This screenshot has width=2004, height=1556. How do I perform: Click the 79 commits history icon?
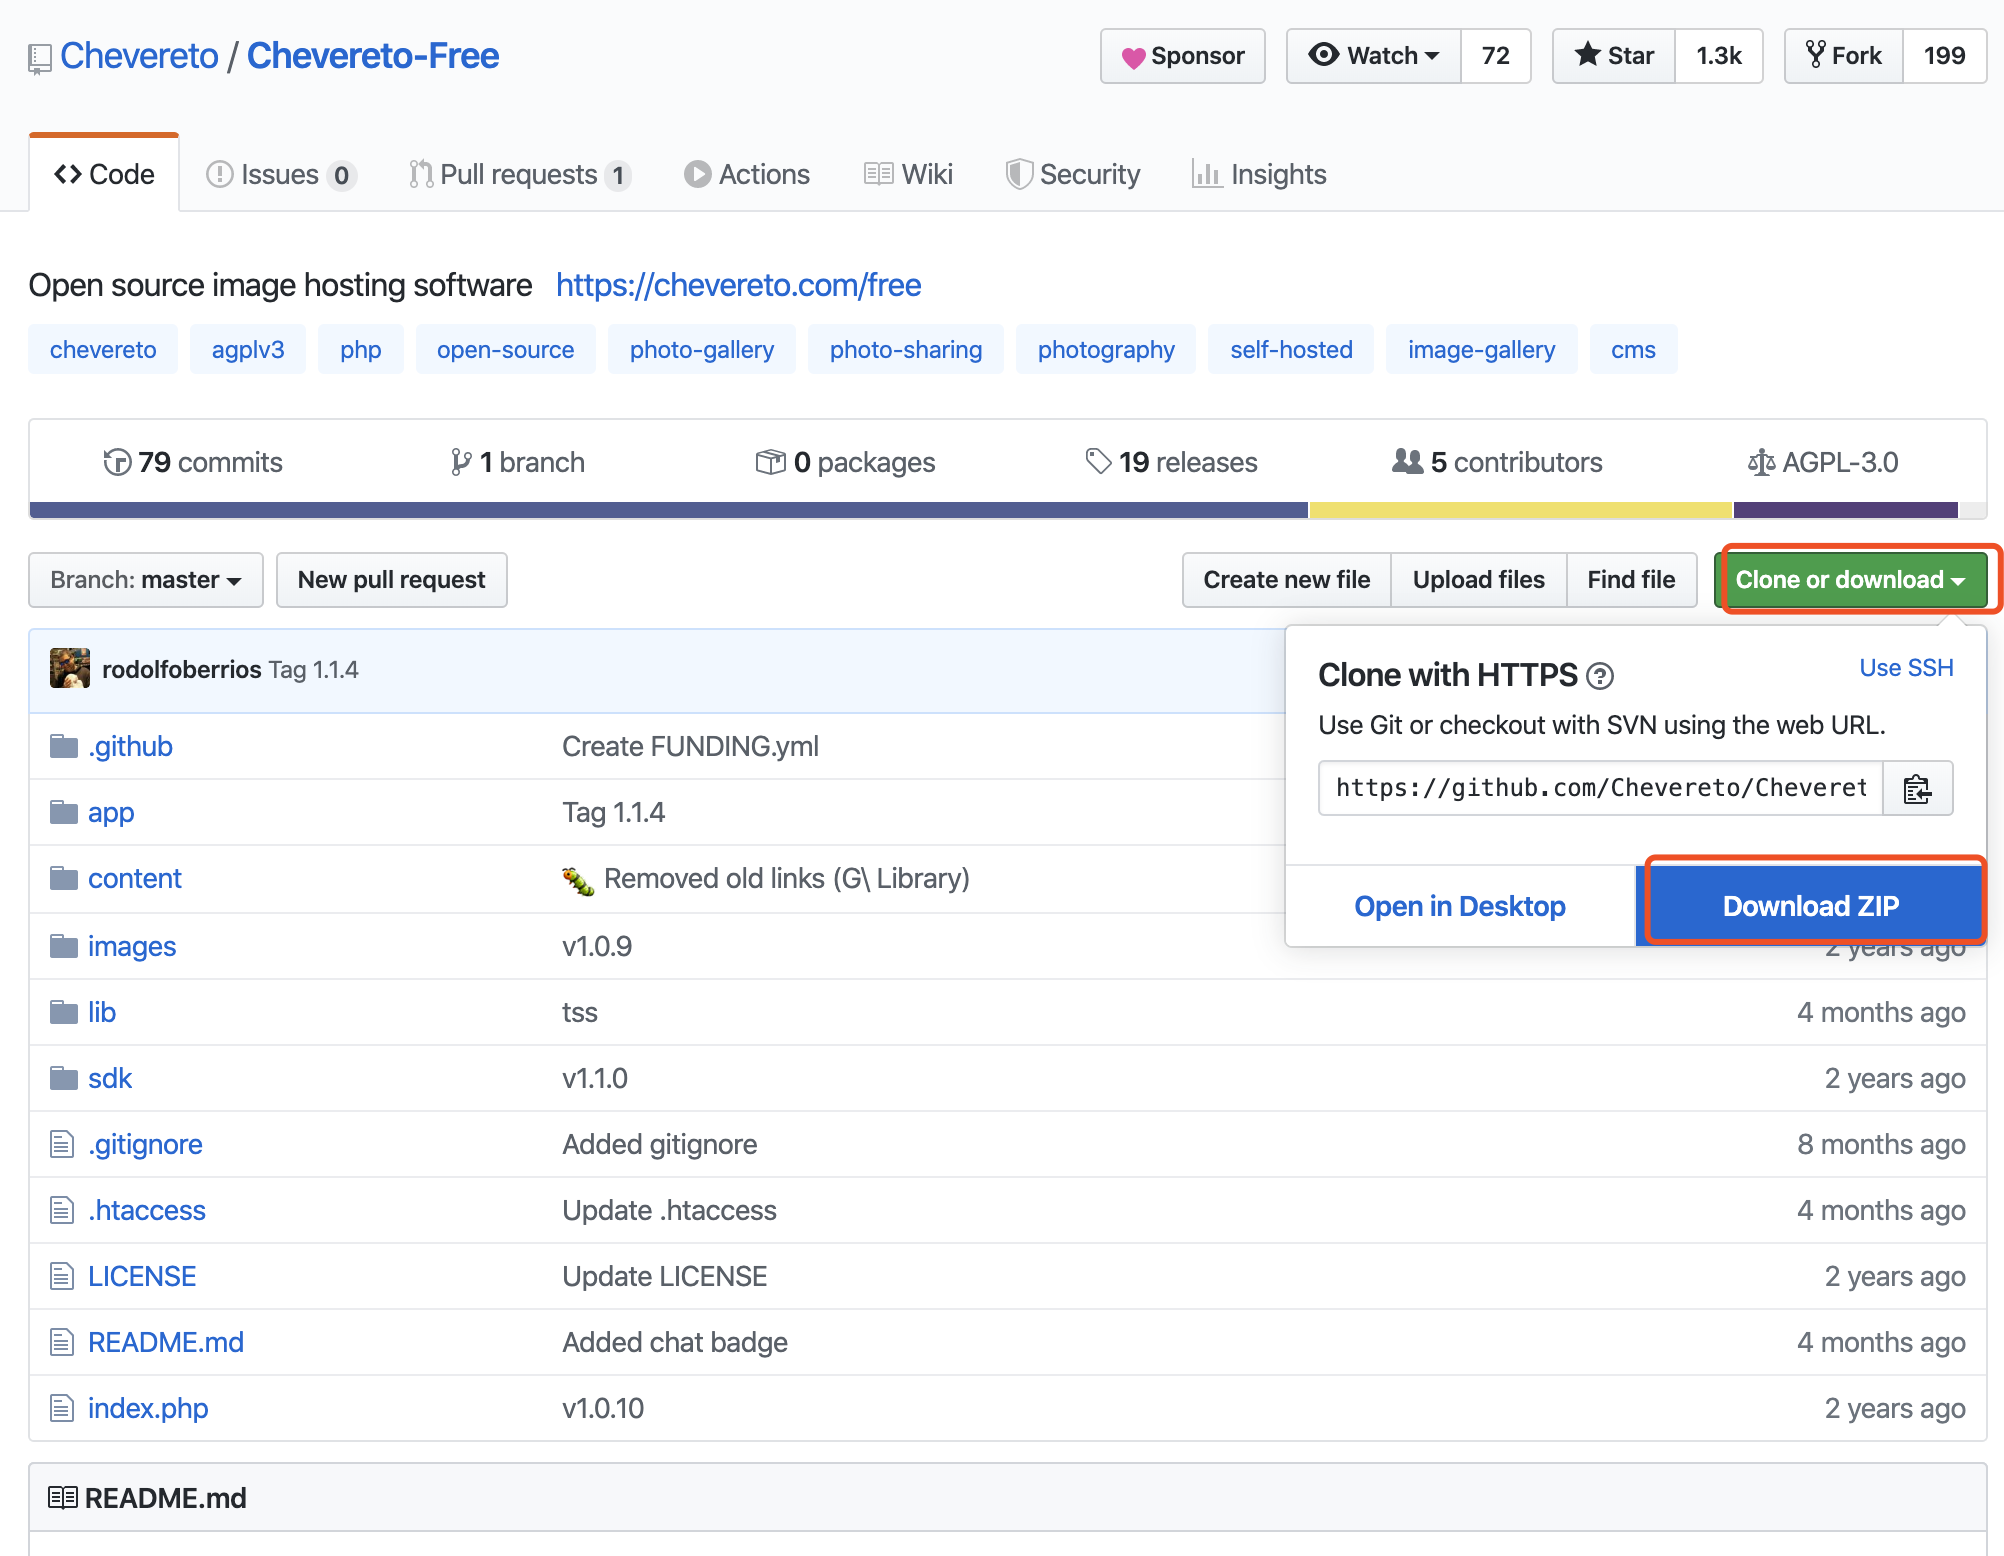pos(117,462)
